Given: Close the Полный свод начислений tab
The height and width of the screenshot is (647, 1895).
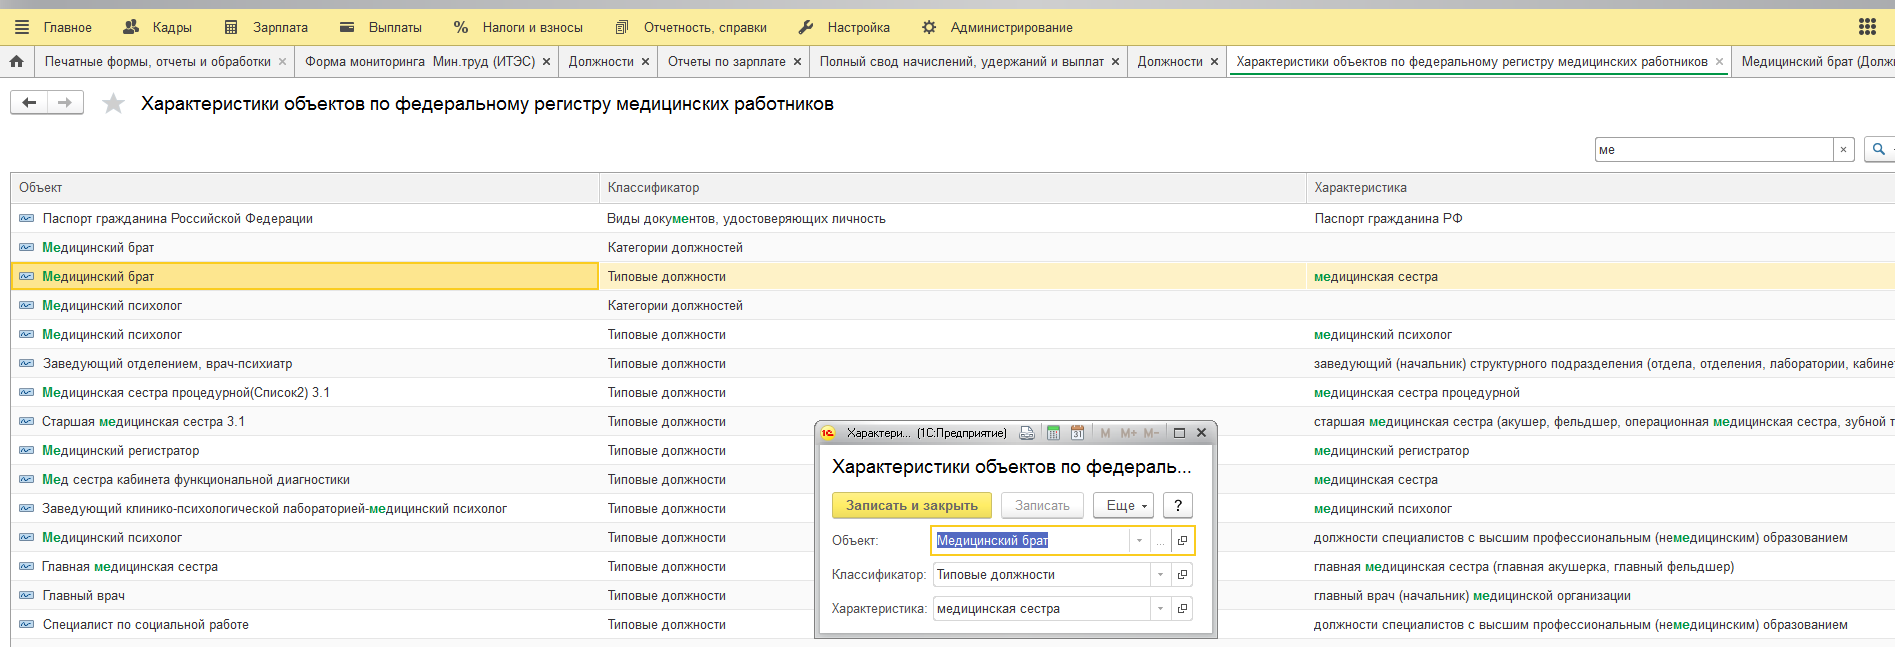Looking at the screenshot, I should pos(1115,62).
